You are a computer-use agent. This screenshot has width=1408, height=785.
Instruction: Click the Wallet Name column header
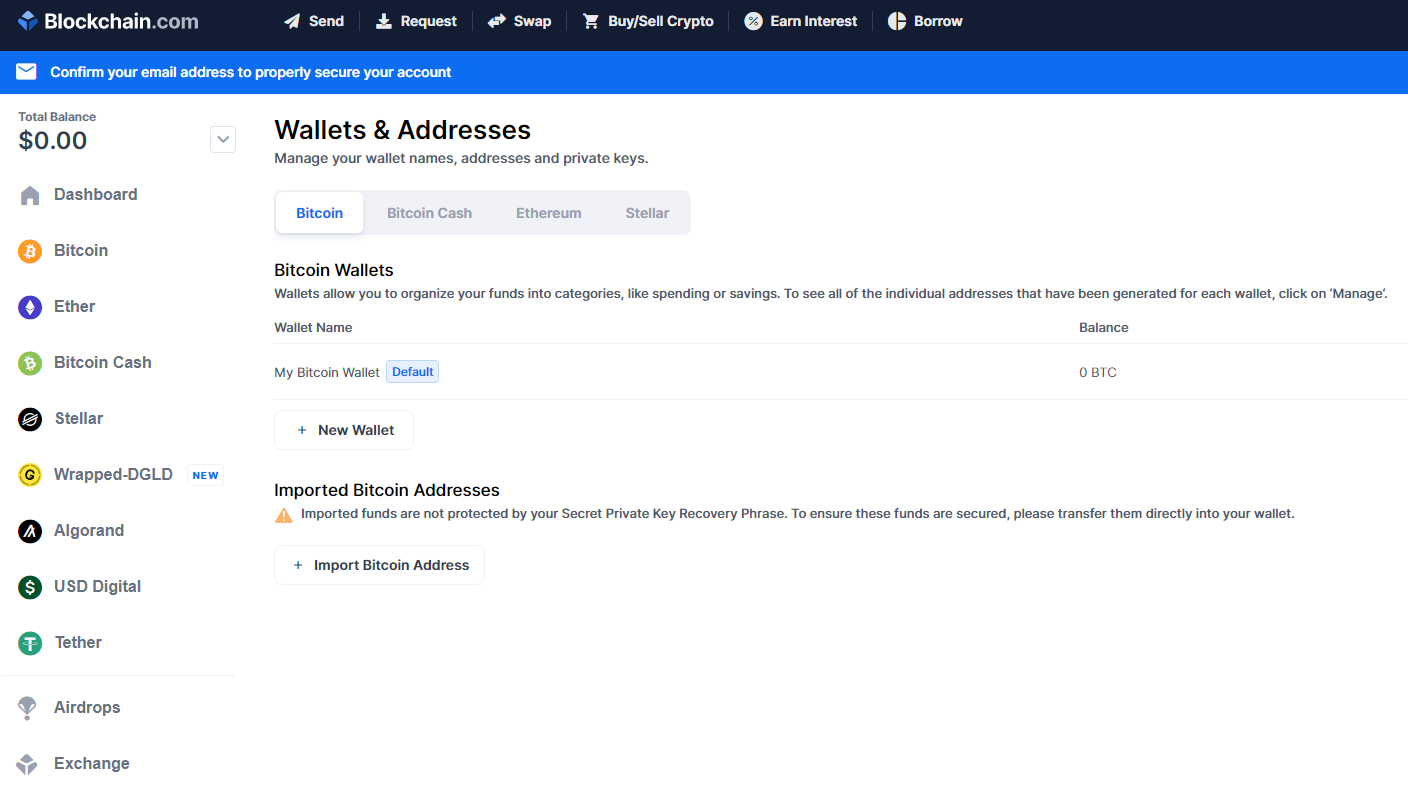(313, 328)
